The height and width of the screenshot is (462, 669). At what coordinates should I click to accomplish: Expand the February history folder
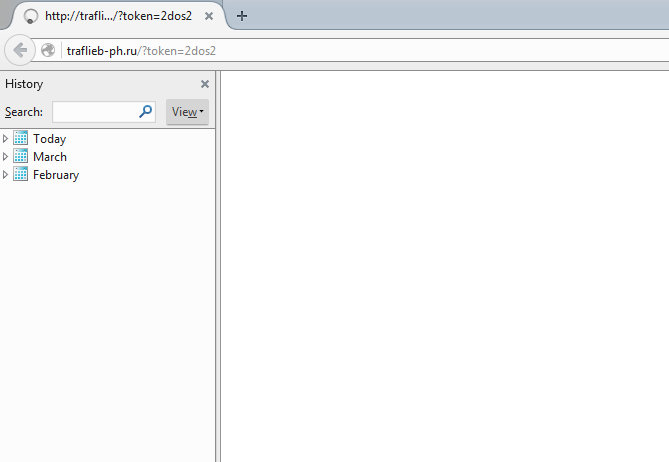[6, 174]
